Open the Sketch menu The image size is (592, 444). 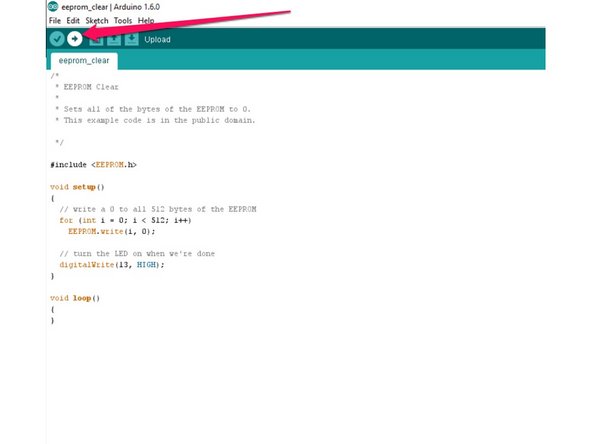[x=97, y=20]
